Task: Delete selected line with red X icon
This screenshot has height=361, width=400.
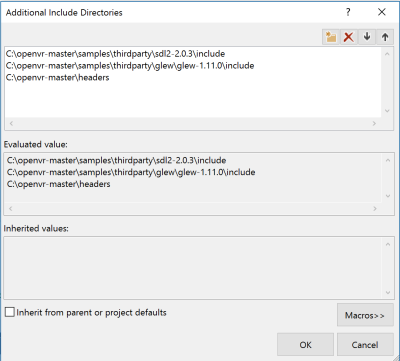Action: tap(349, 37)
